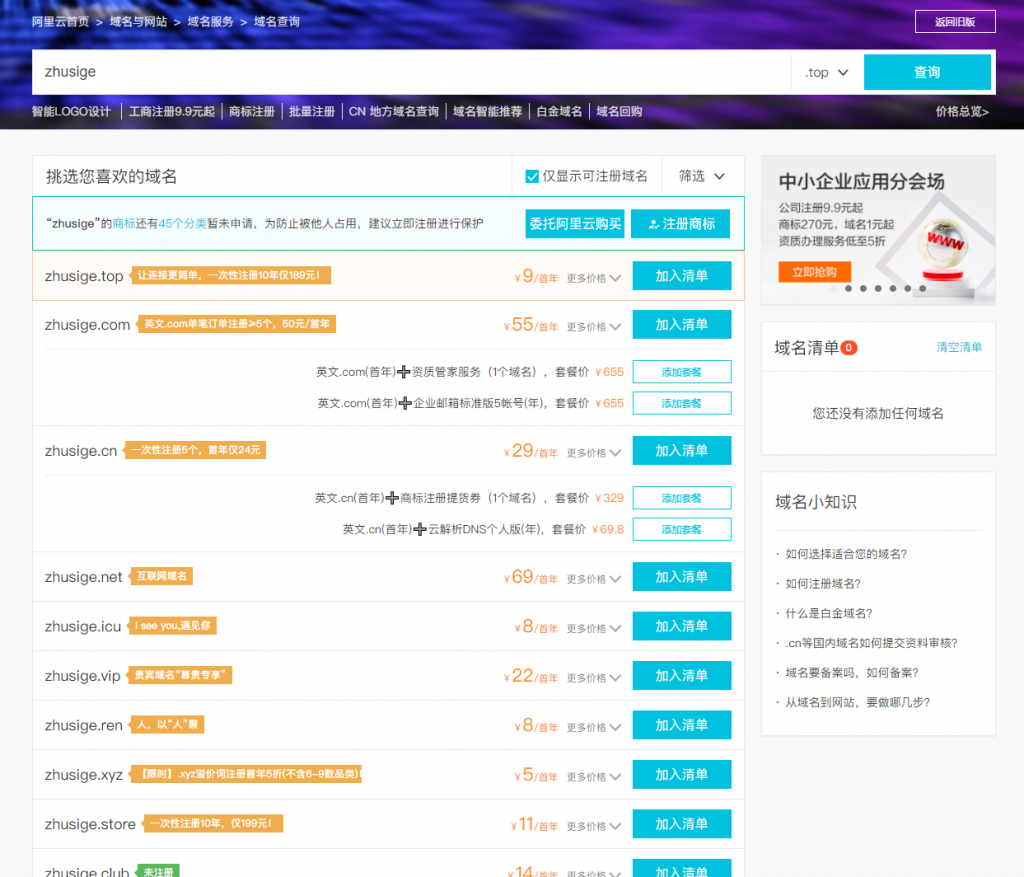
Task: Click 委托阿里云购买 button
Action: 575,224
